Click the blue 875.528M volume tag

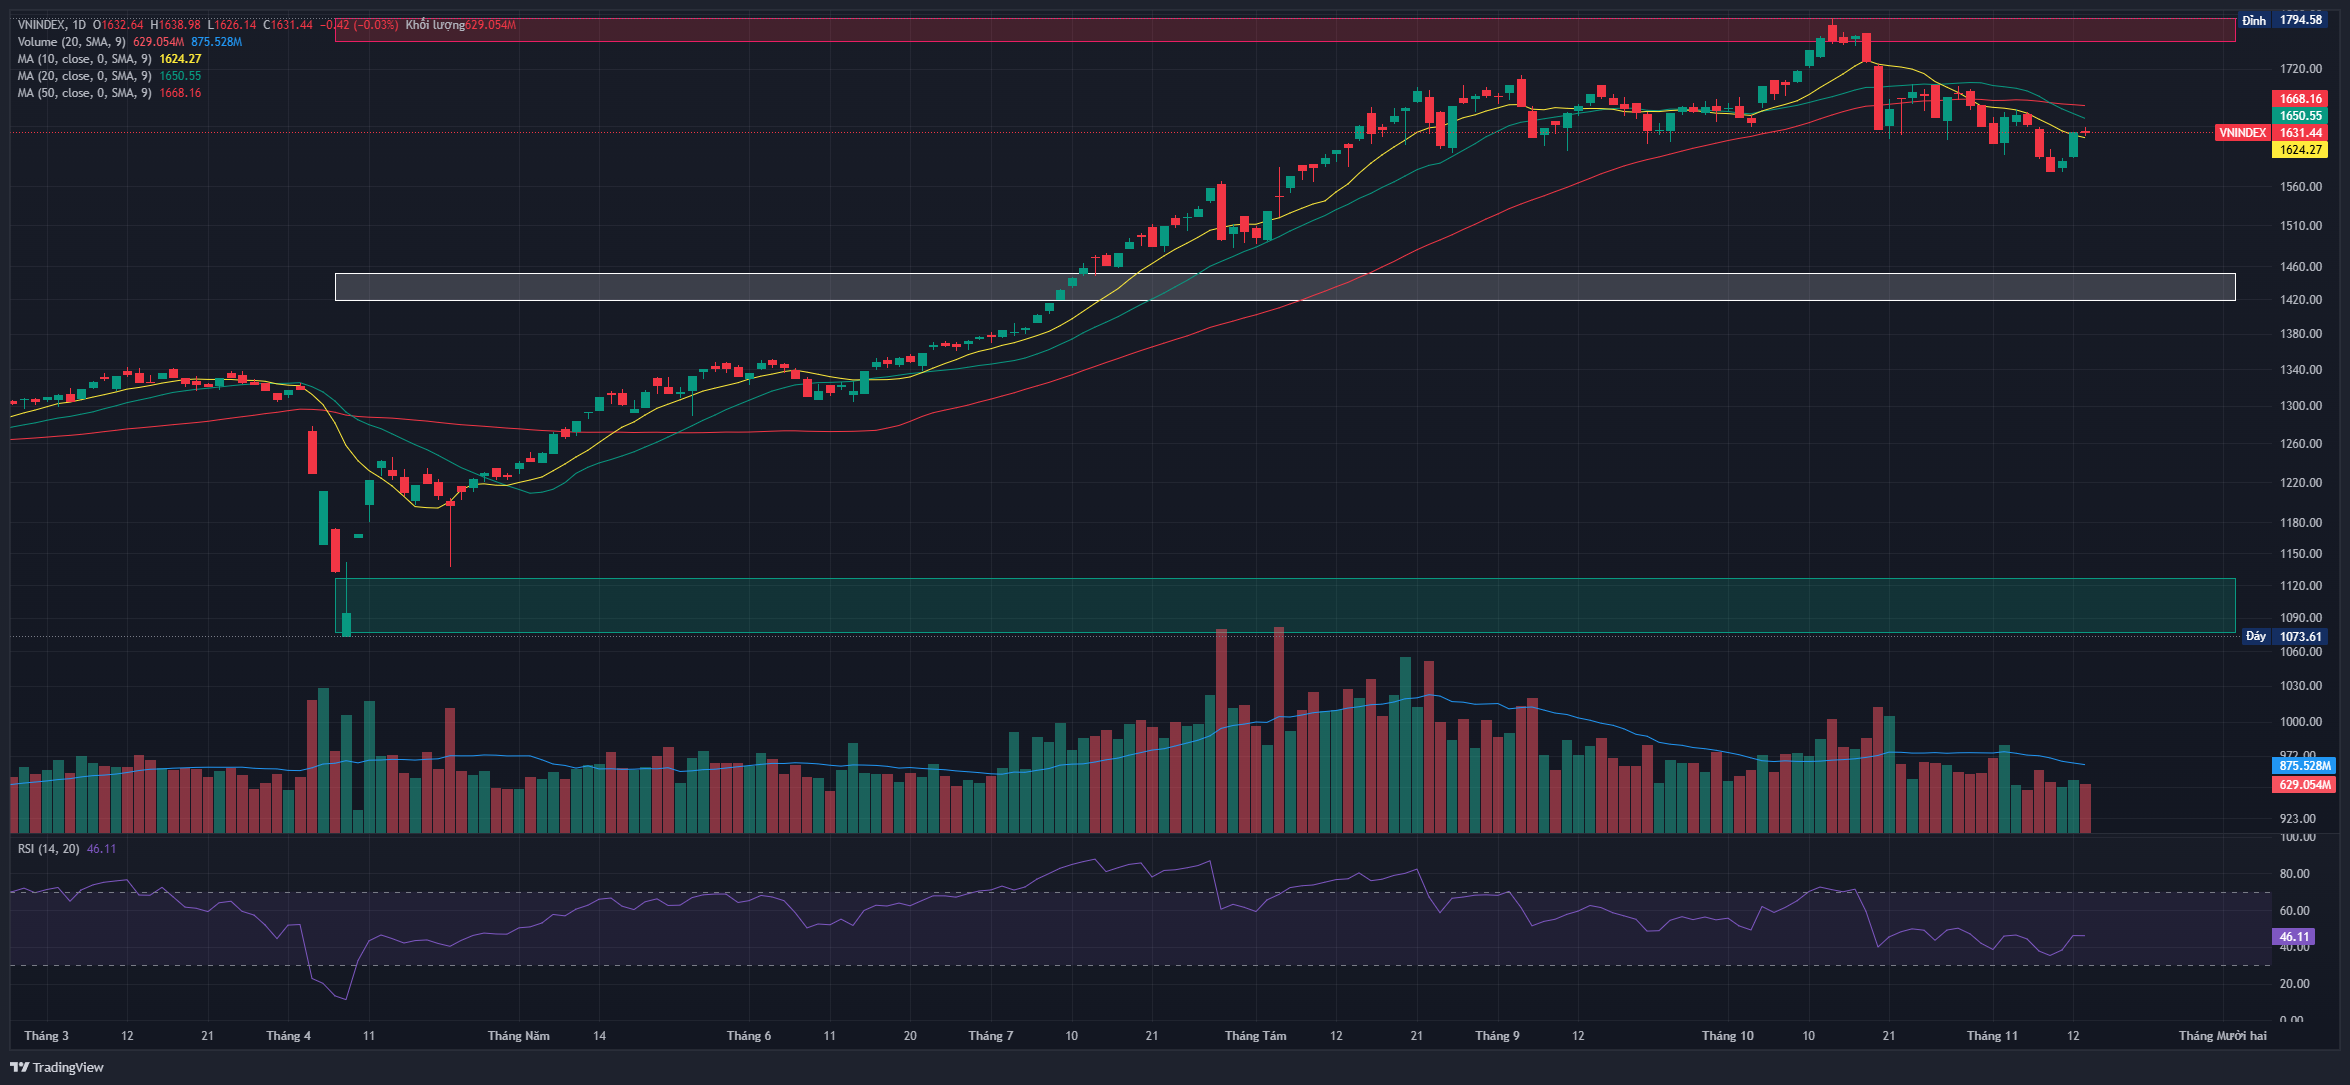[x=2305, y=766]
